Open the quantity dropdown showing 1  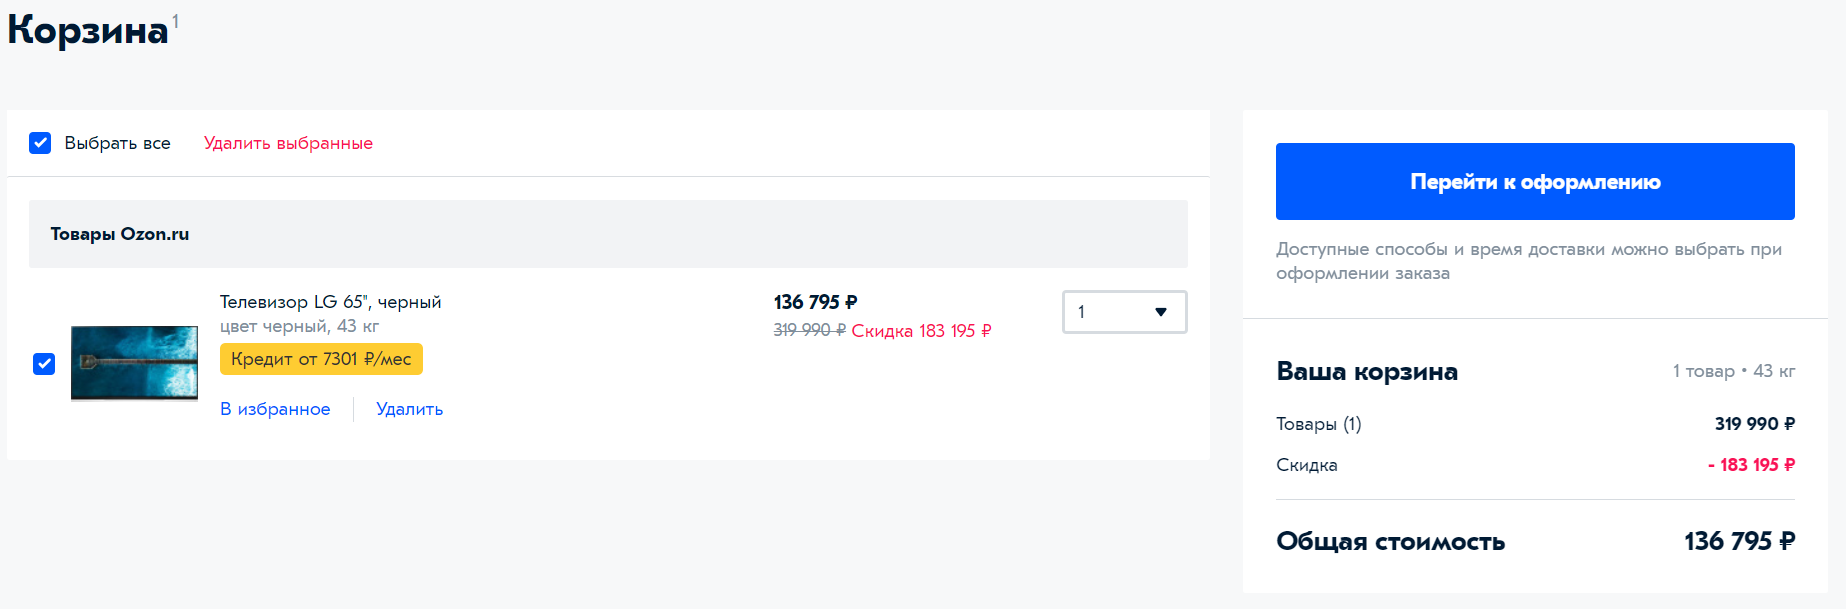pos(1110,312)
